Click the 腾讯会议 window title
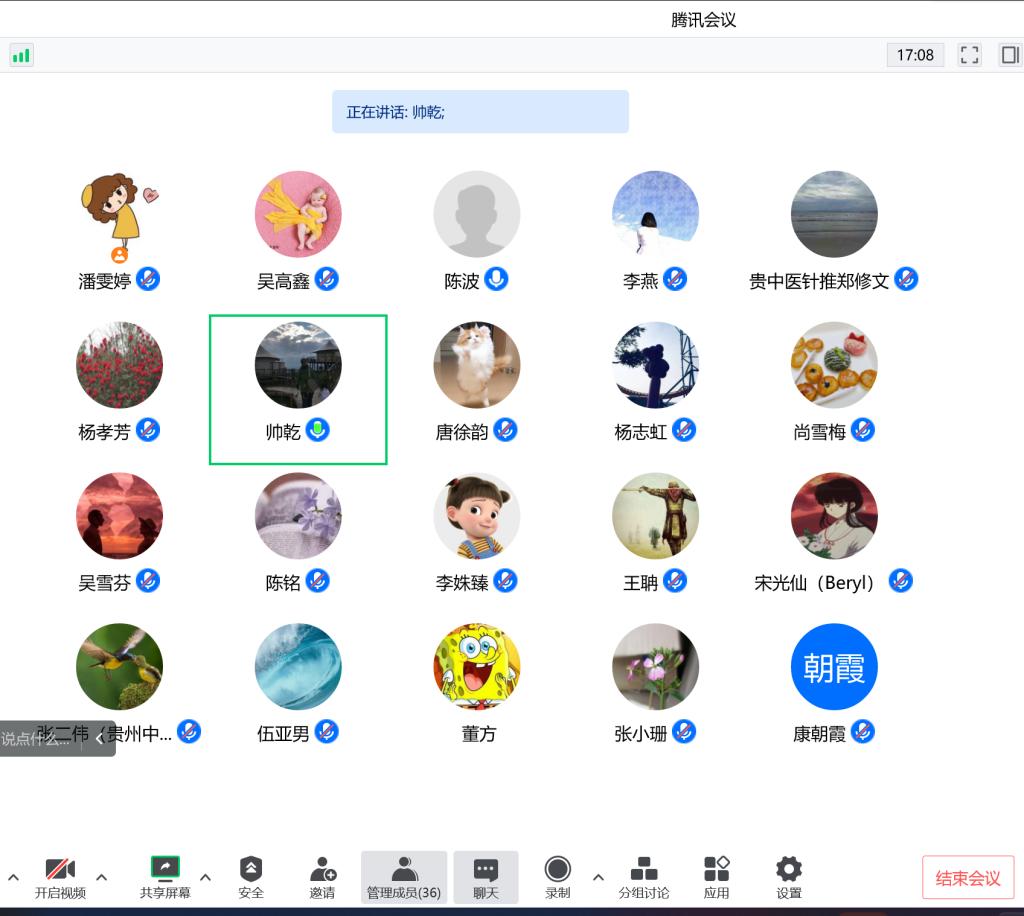1024x916 pixels. [703, 20]
